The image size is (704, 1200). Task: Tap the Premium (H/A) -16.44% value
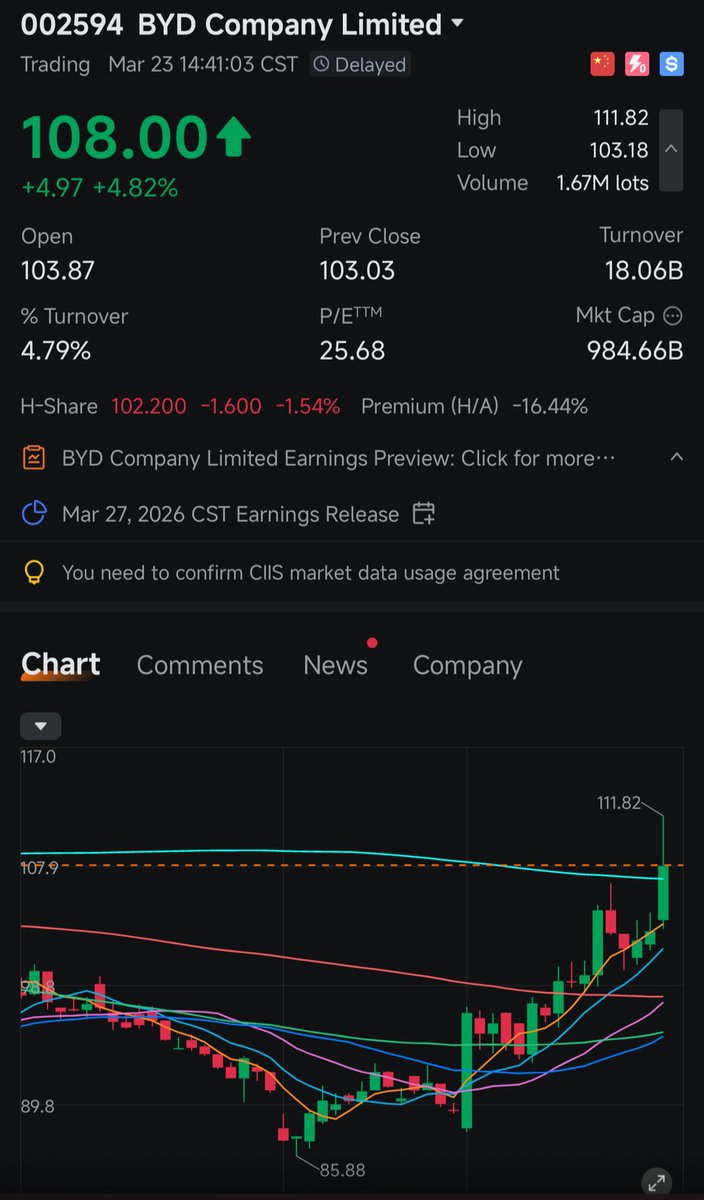click(549, 406)
